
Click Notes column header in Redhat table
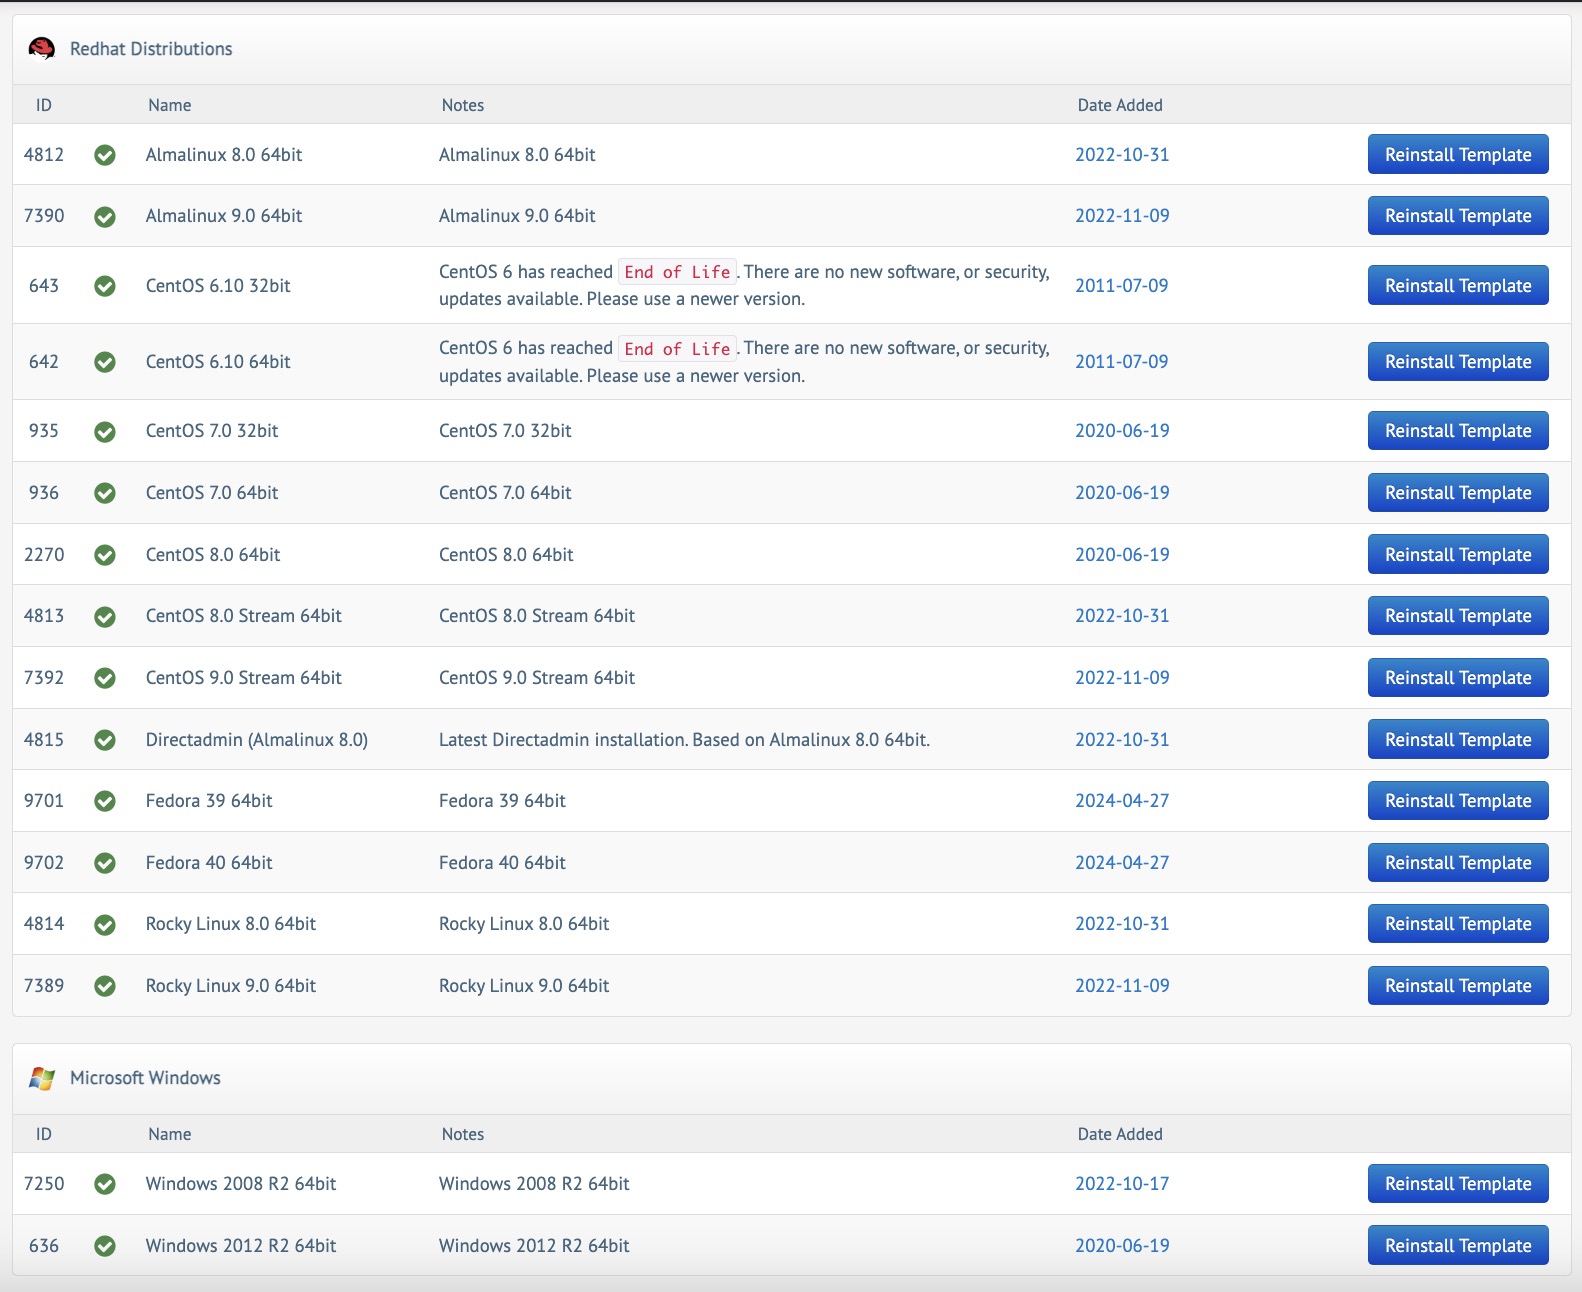coord(463,105)
